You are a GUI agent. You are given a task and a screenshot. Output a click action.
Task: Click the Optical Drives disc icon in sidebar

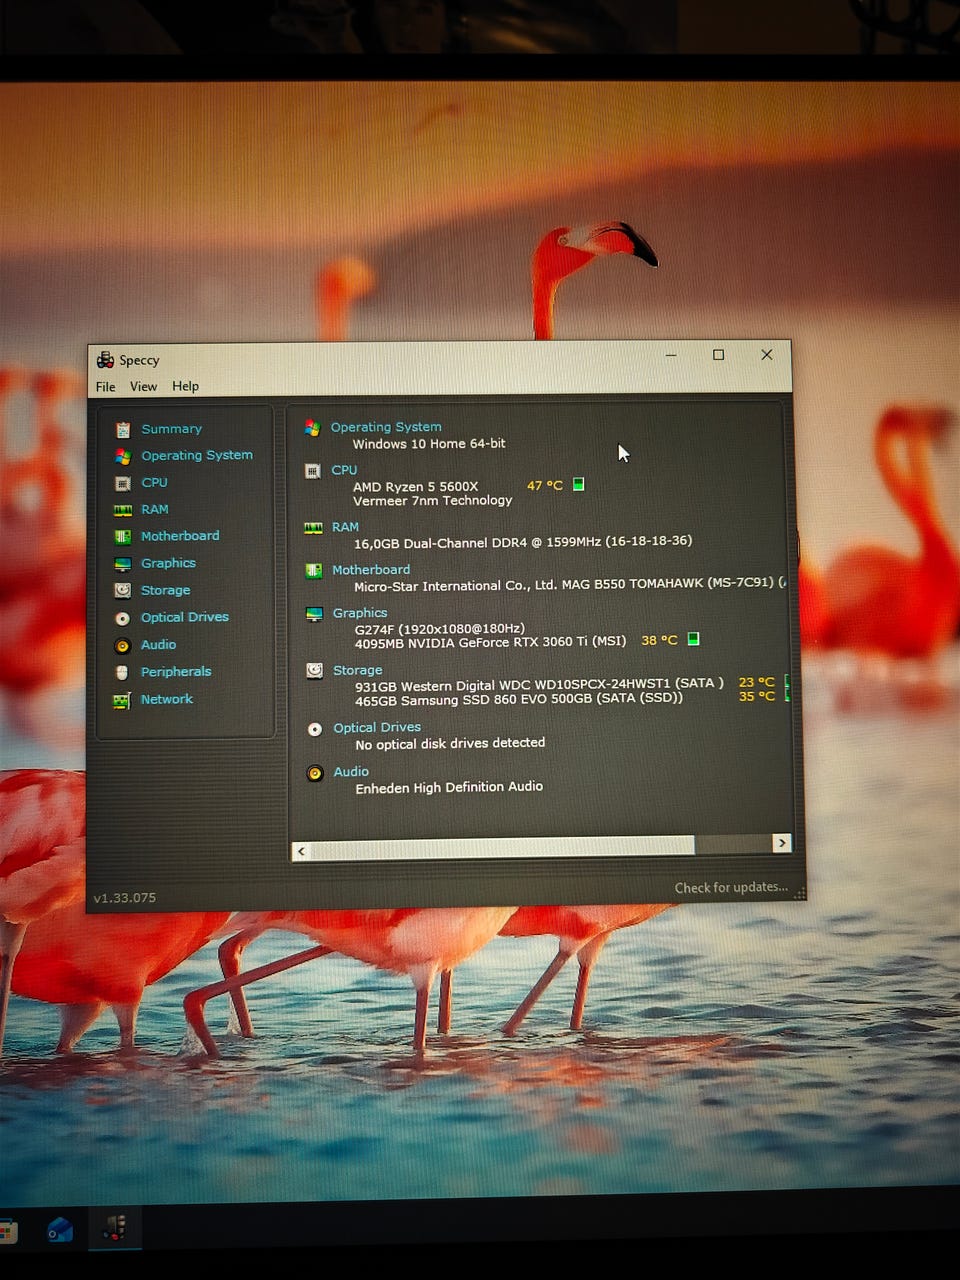pos(123,619)
